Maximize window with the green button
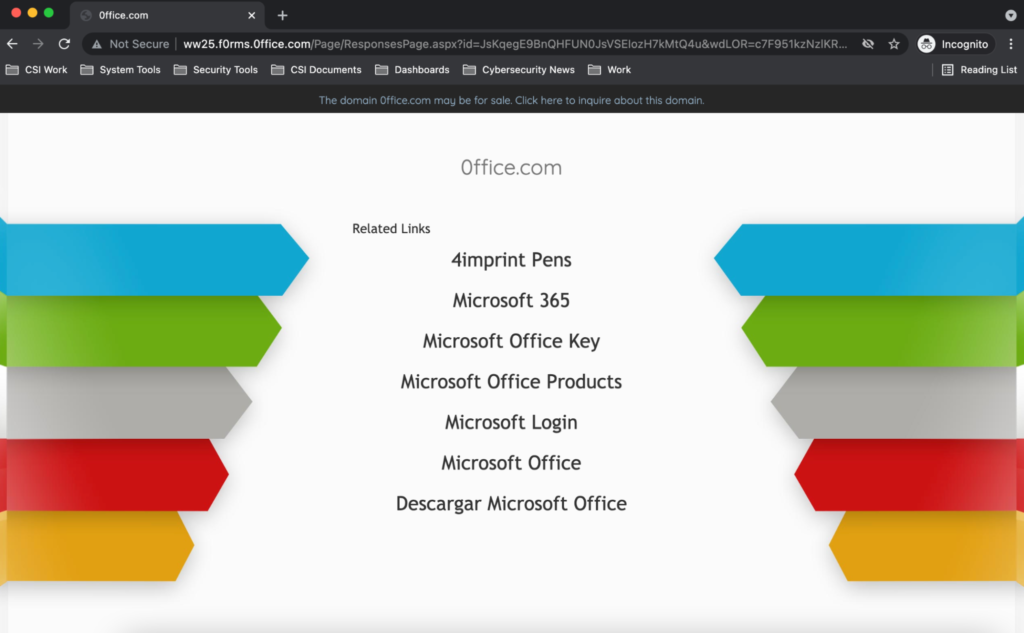1024x633 pixels. (48, 13)
